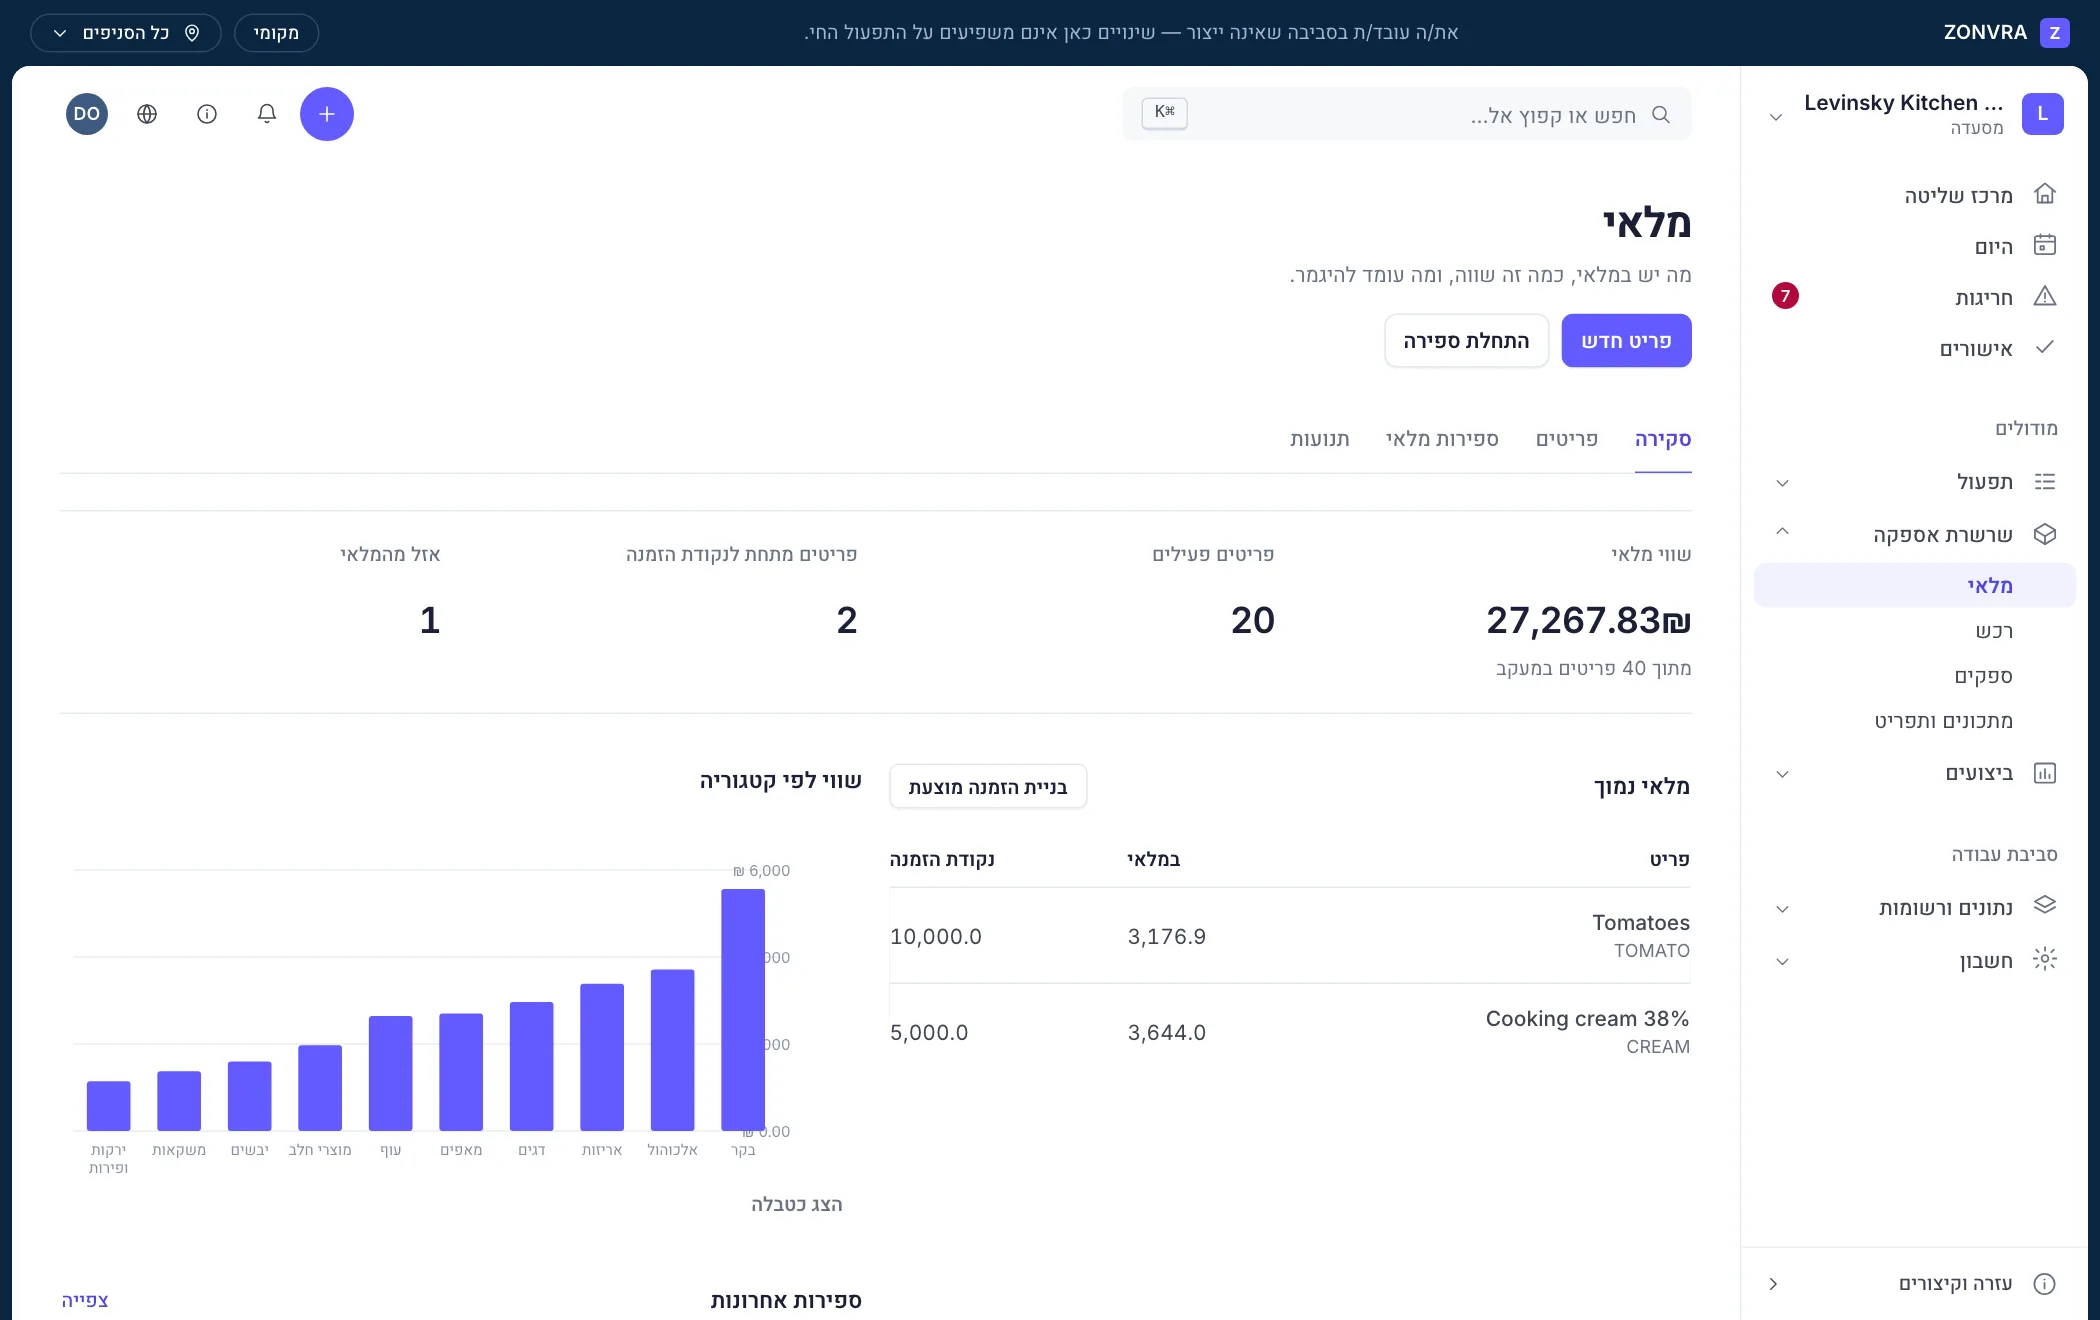Open the notifications bell

coord(267,114)
